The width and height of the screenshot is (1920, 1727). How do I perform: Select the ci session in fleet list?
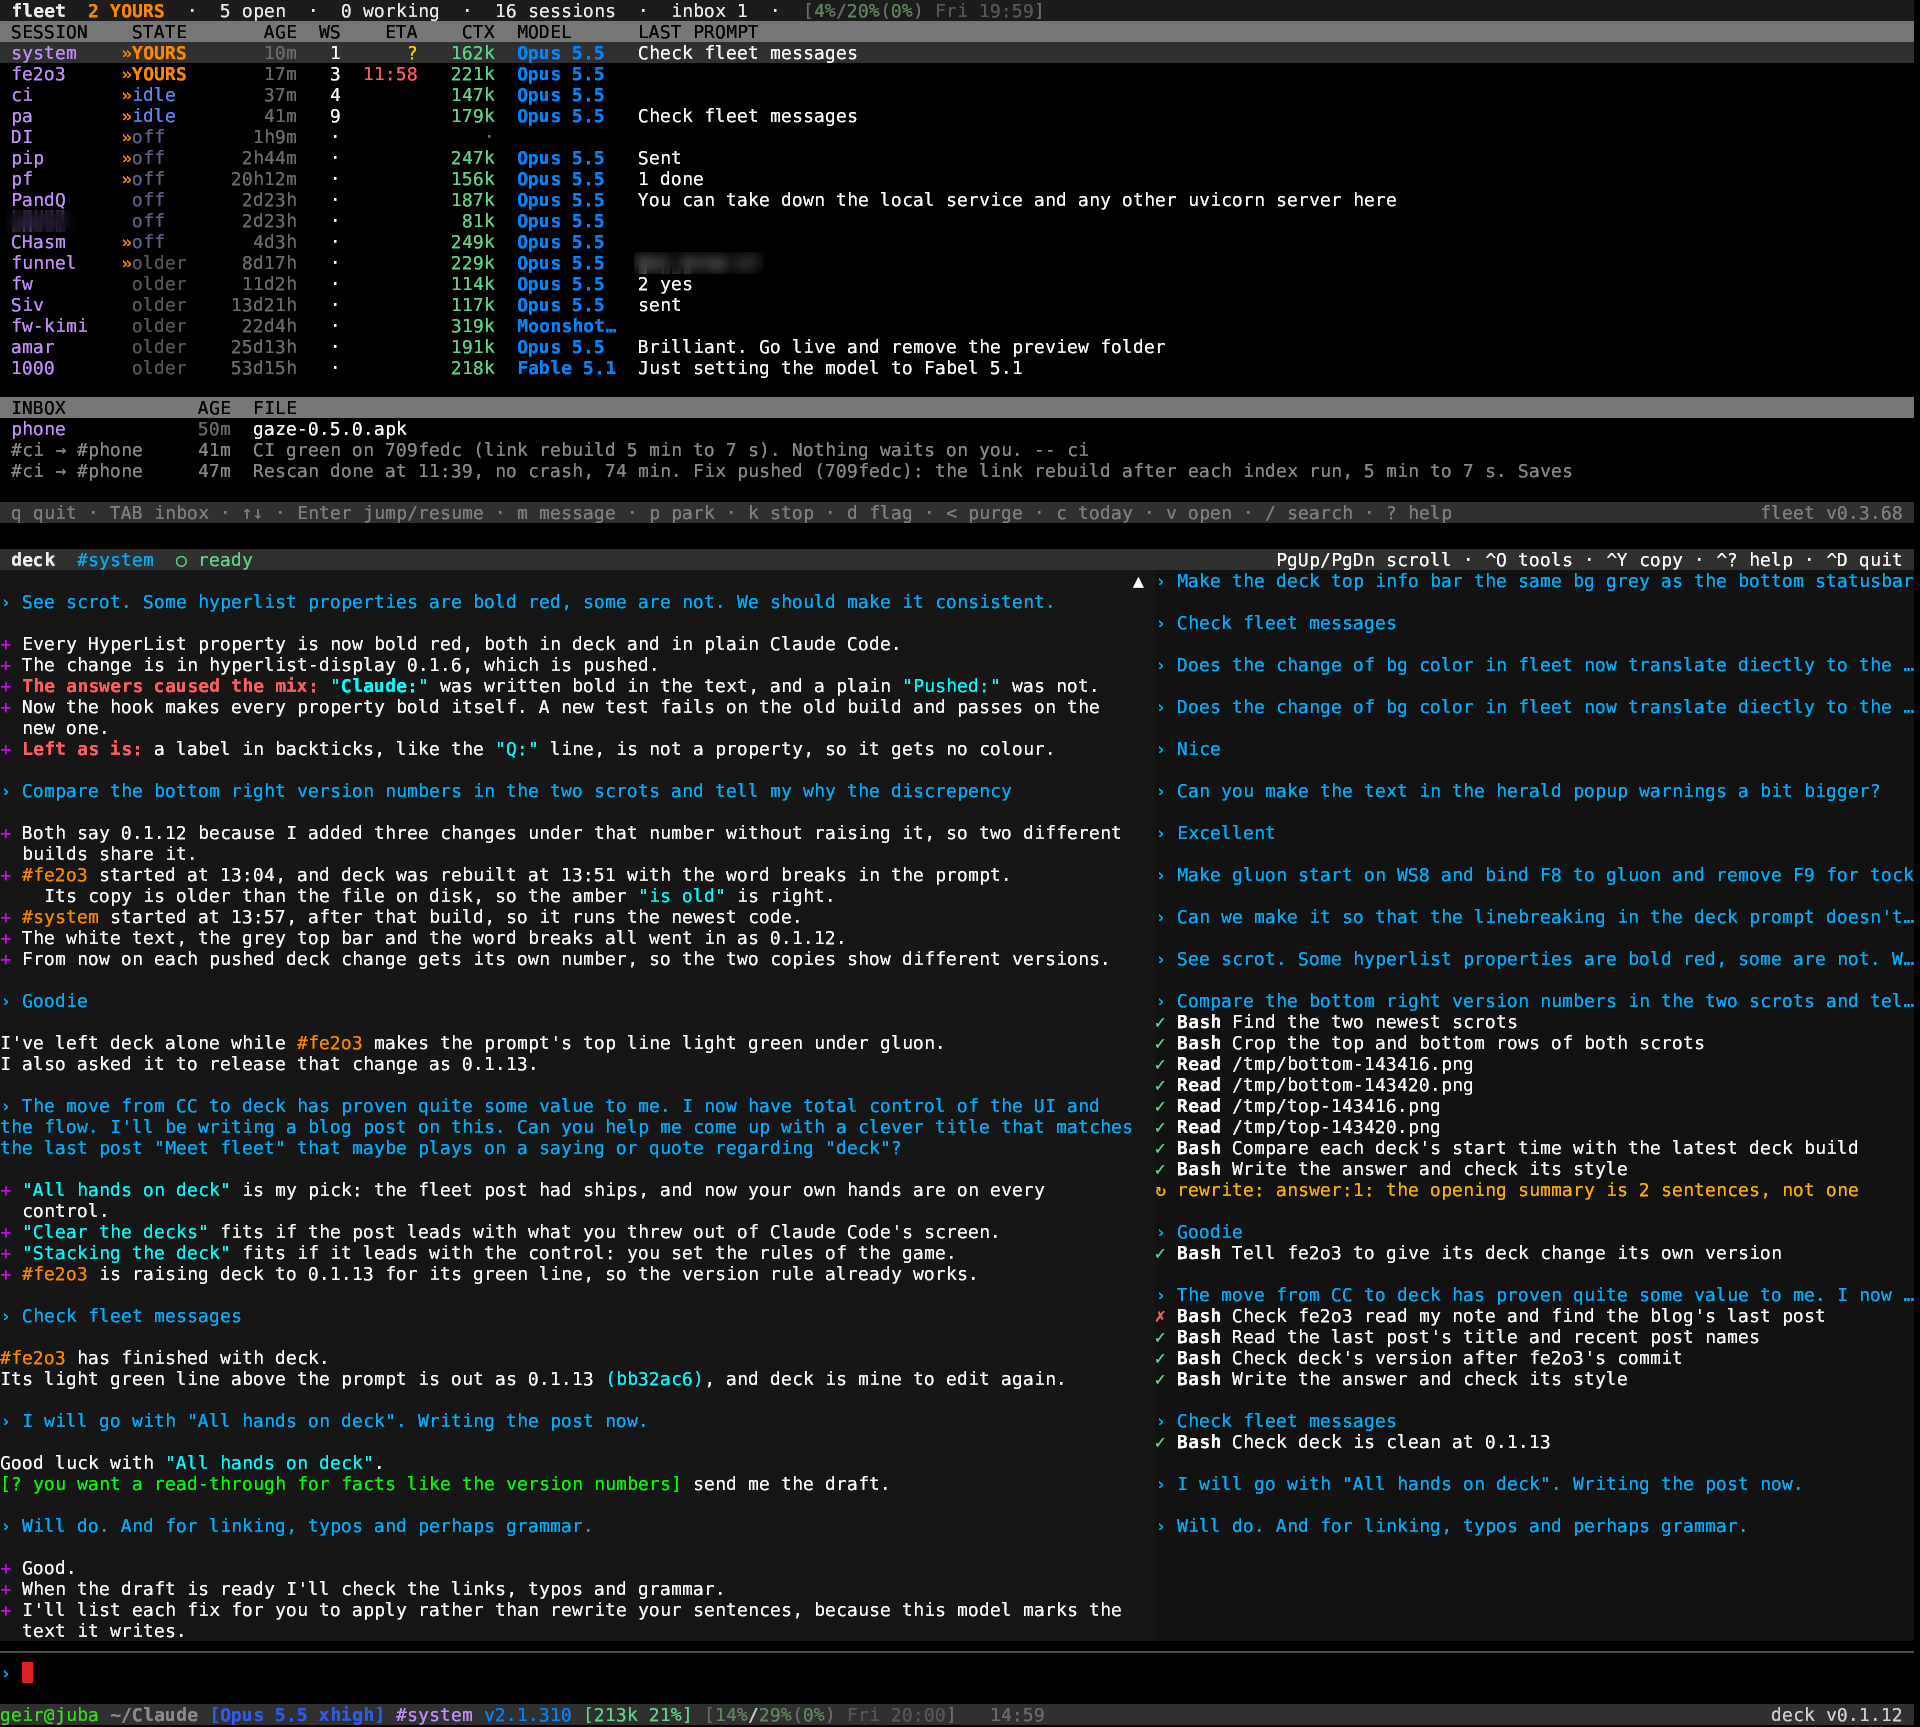tap(957, 95)
